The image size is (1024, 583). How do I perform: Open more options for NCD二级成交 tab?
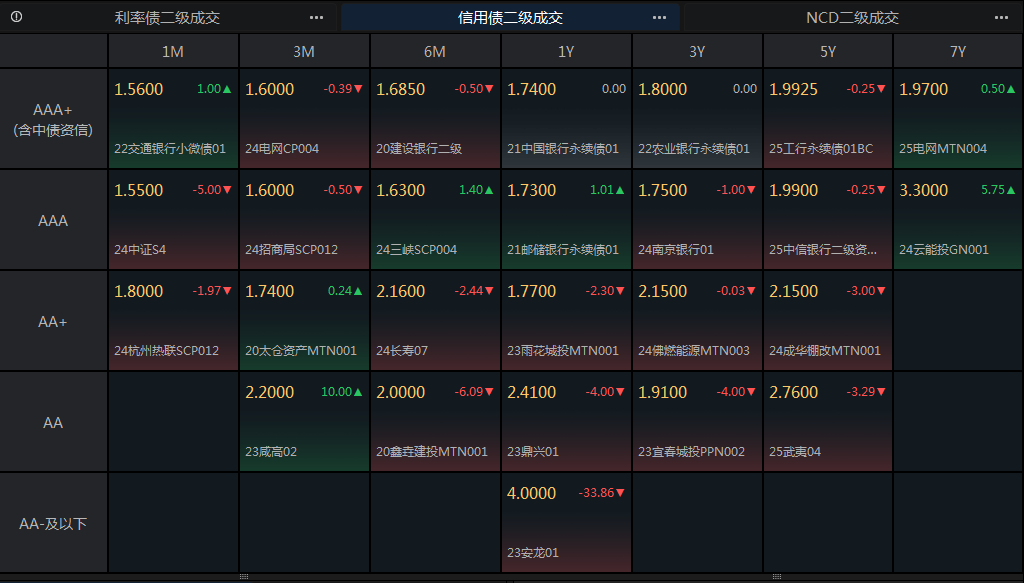point(1001,18)
